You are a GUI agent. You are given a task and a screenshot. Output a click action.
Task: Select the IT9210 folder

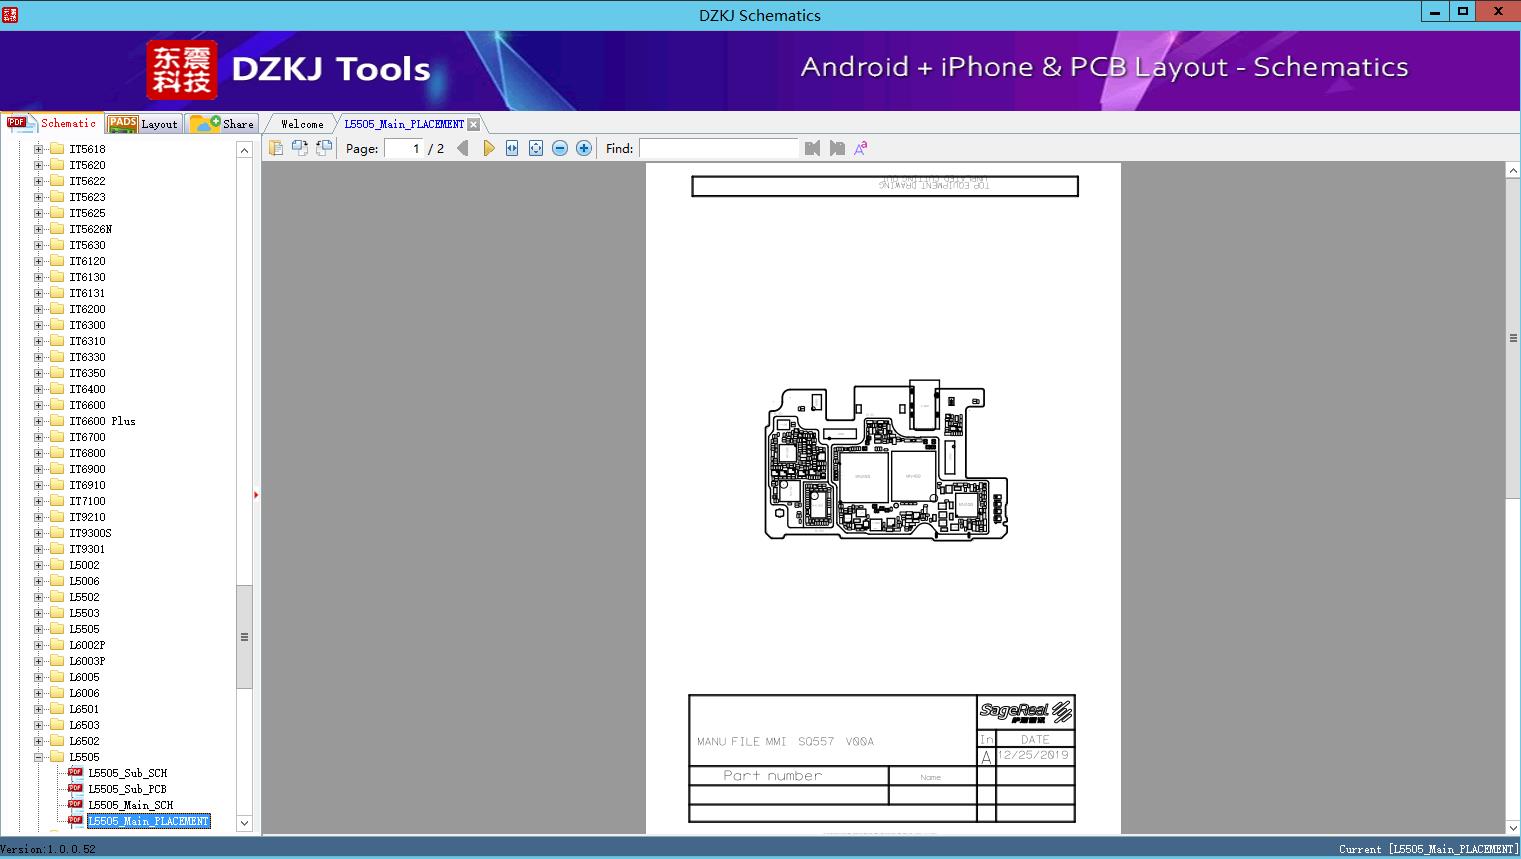pyautogui.click(x=87, y=517)
